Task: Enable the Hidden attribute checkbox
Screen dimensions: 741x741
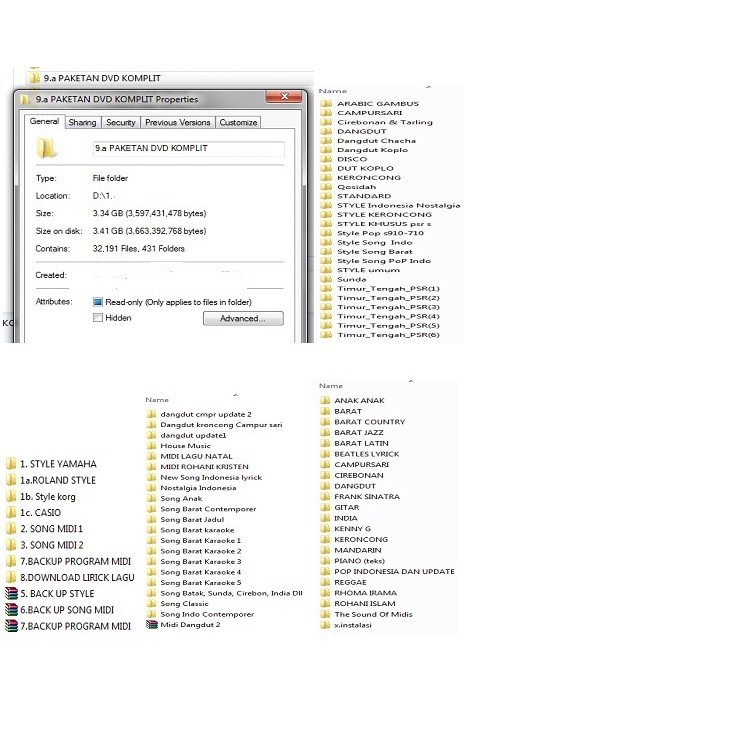Action: pyautogui.click(x=98, y=318)
